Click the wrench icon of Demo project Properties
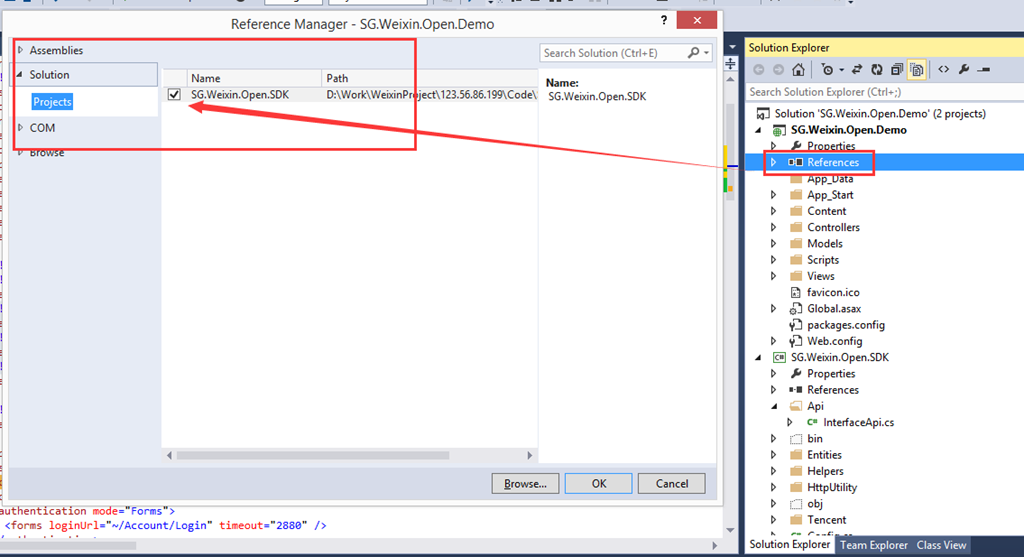The width and height of the screenshot is (1024, 557). (795, 146)
